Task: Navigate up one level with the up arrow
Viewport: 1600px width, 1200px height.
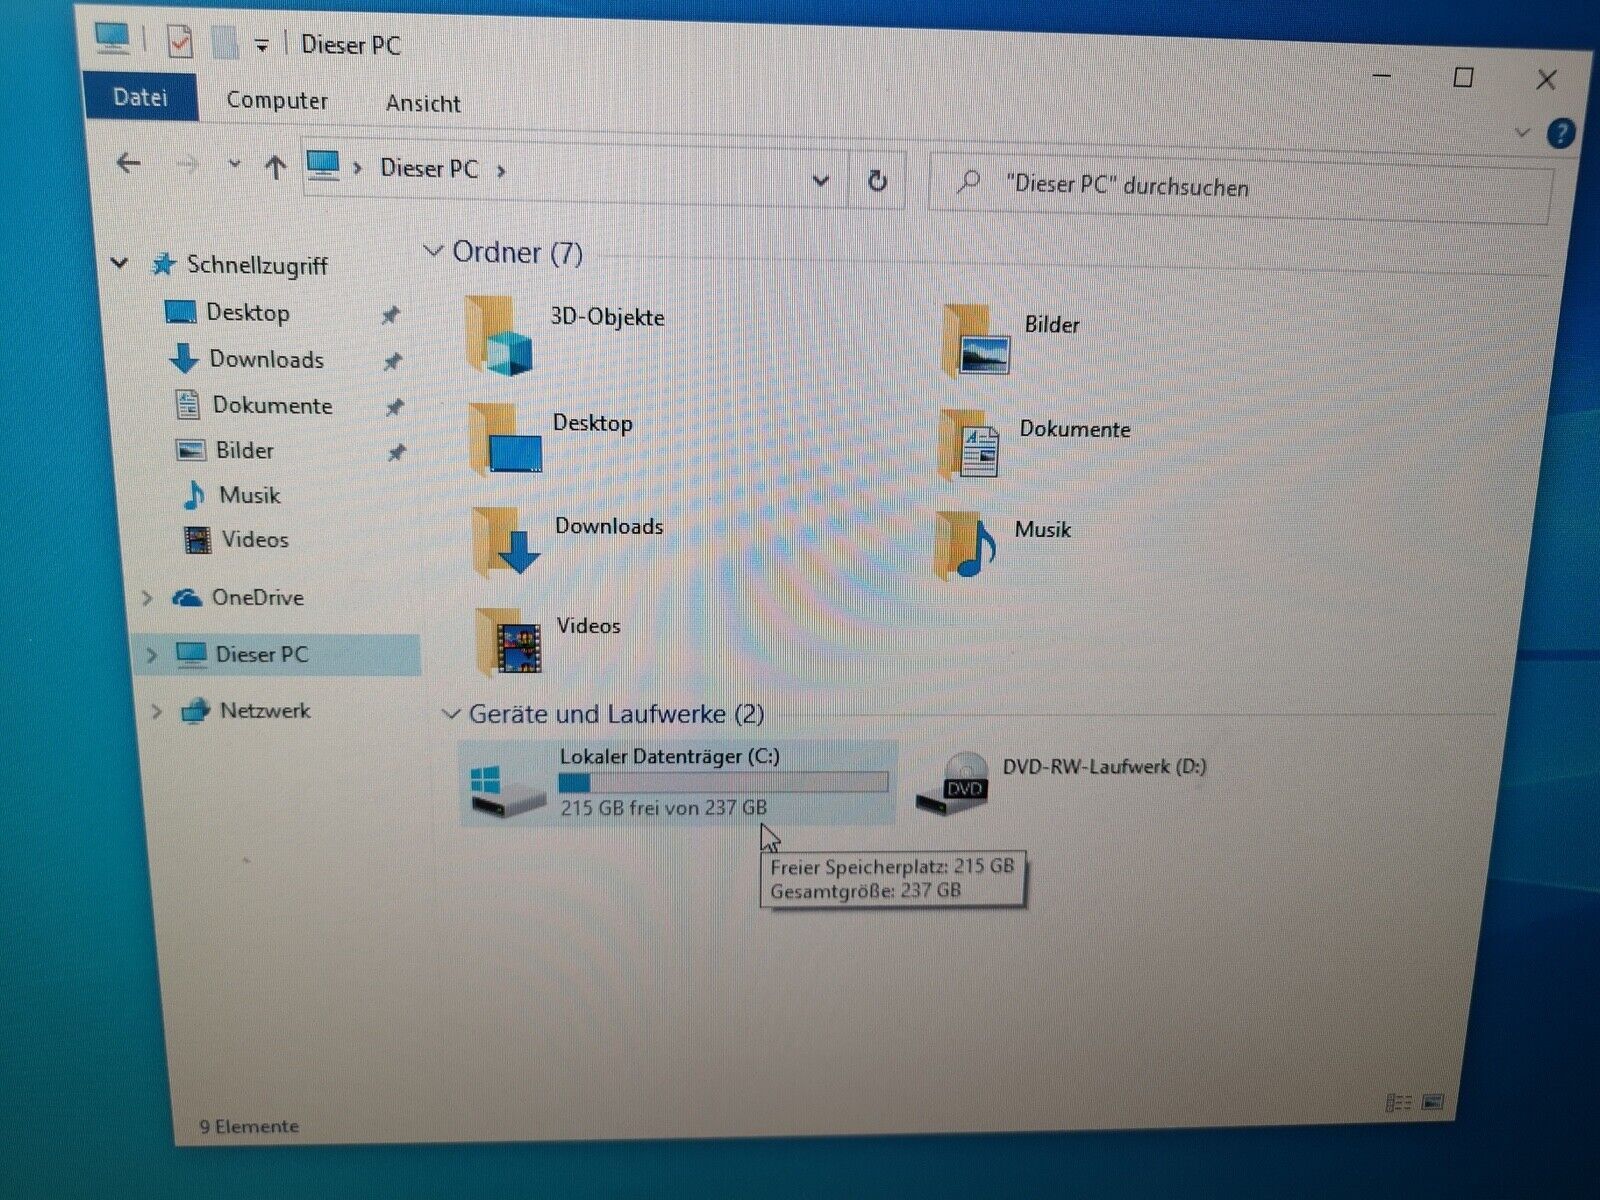Action: coord(275,168)
